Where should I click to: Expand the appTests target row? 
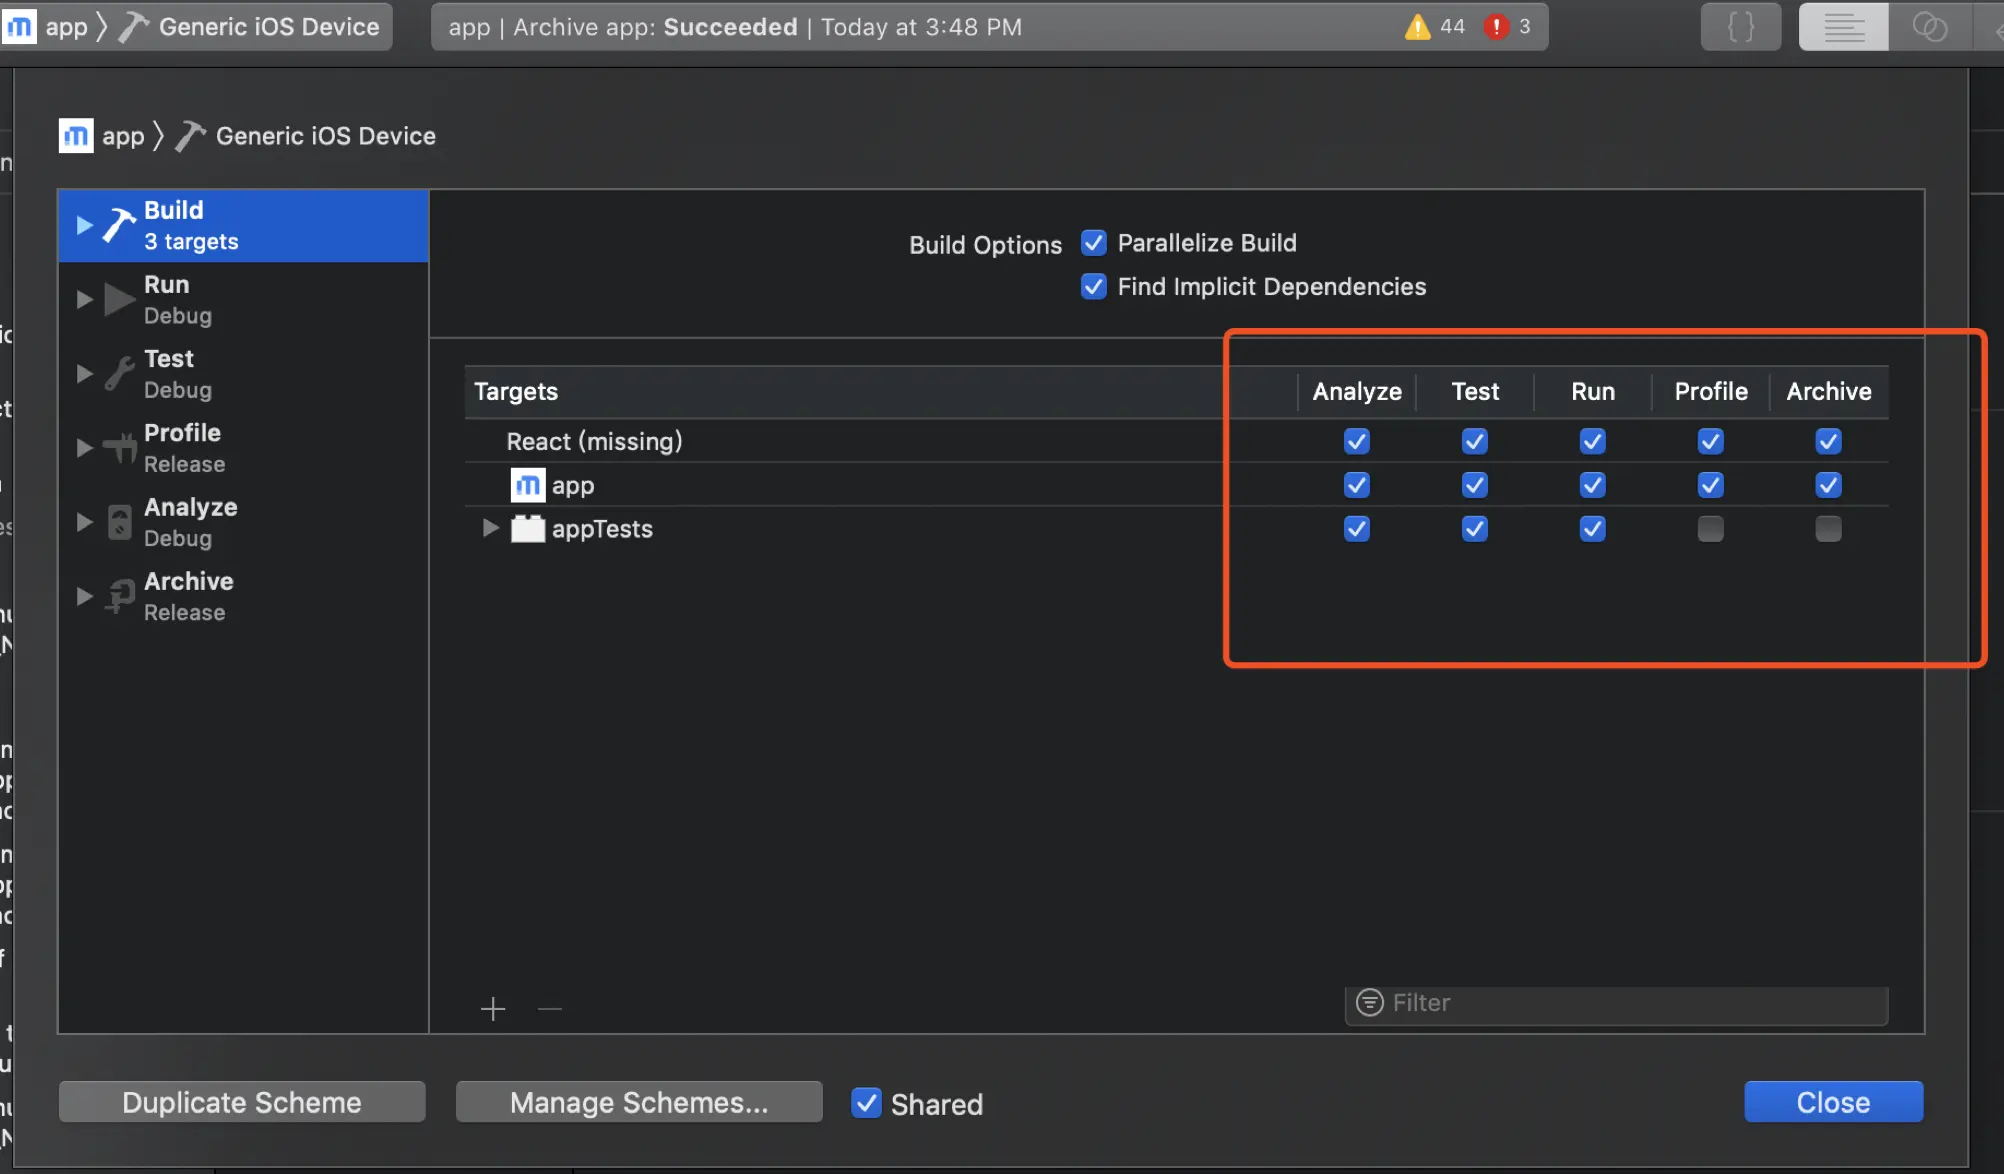click(x=490, y=528)
